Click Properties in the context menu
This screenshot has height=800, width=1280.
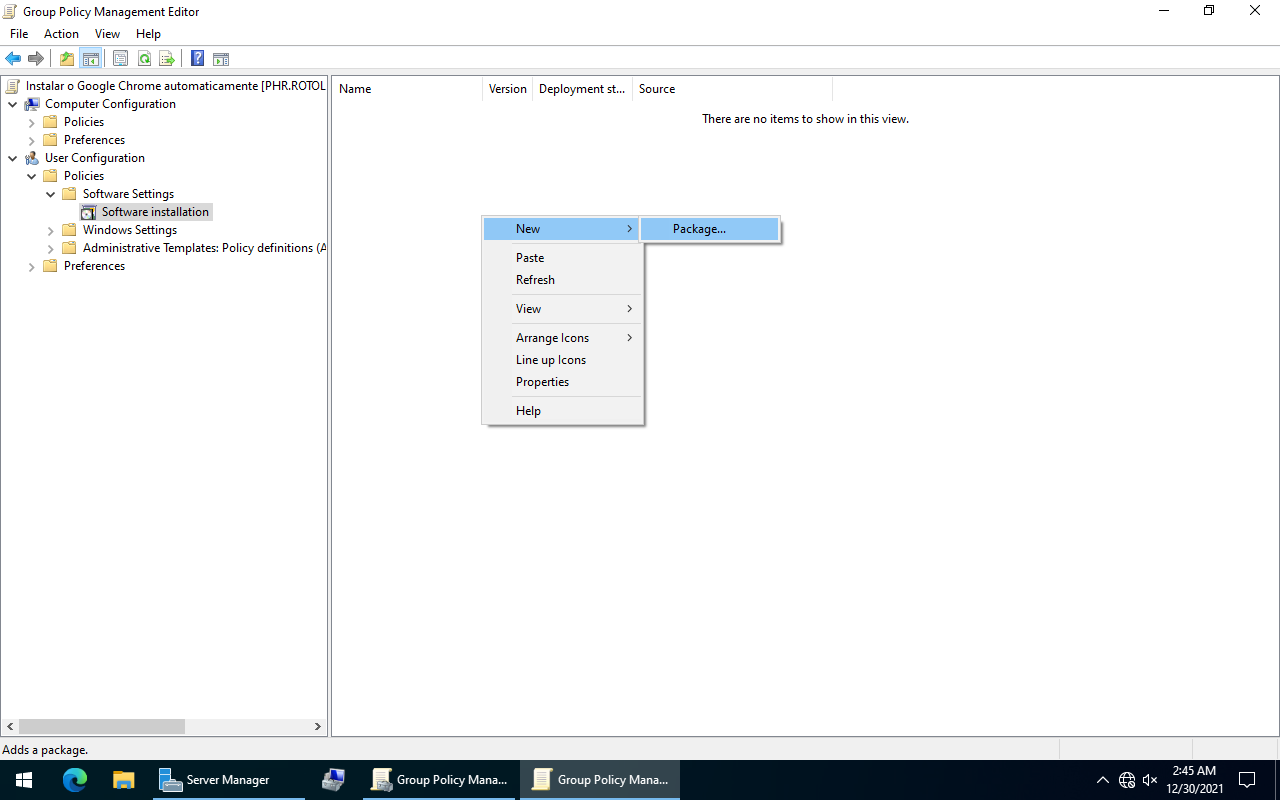(542, 382)
